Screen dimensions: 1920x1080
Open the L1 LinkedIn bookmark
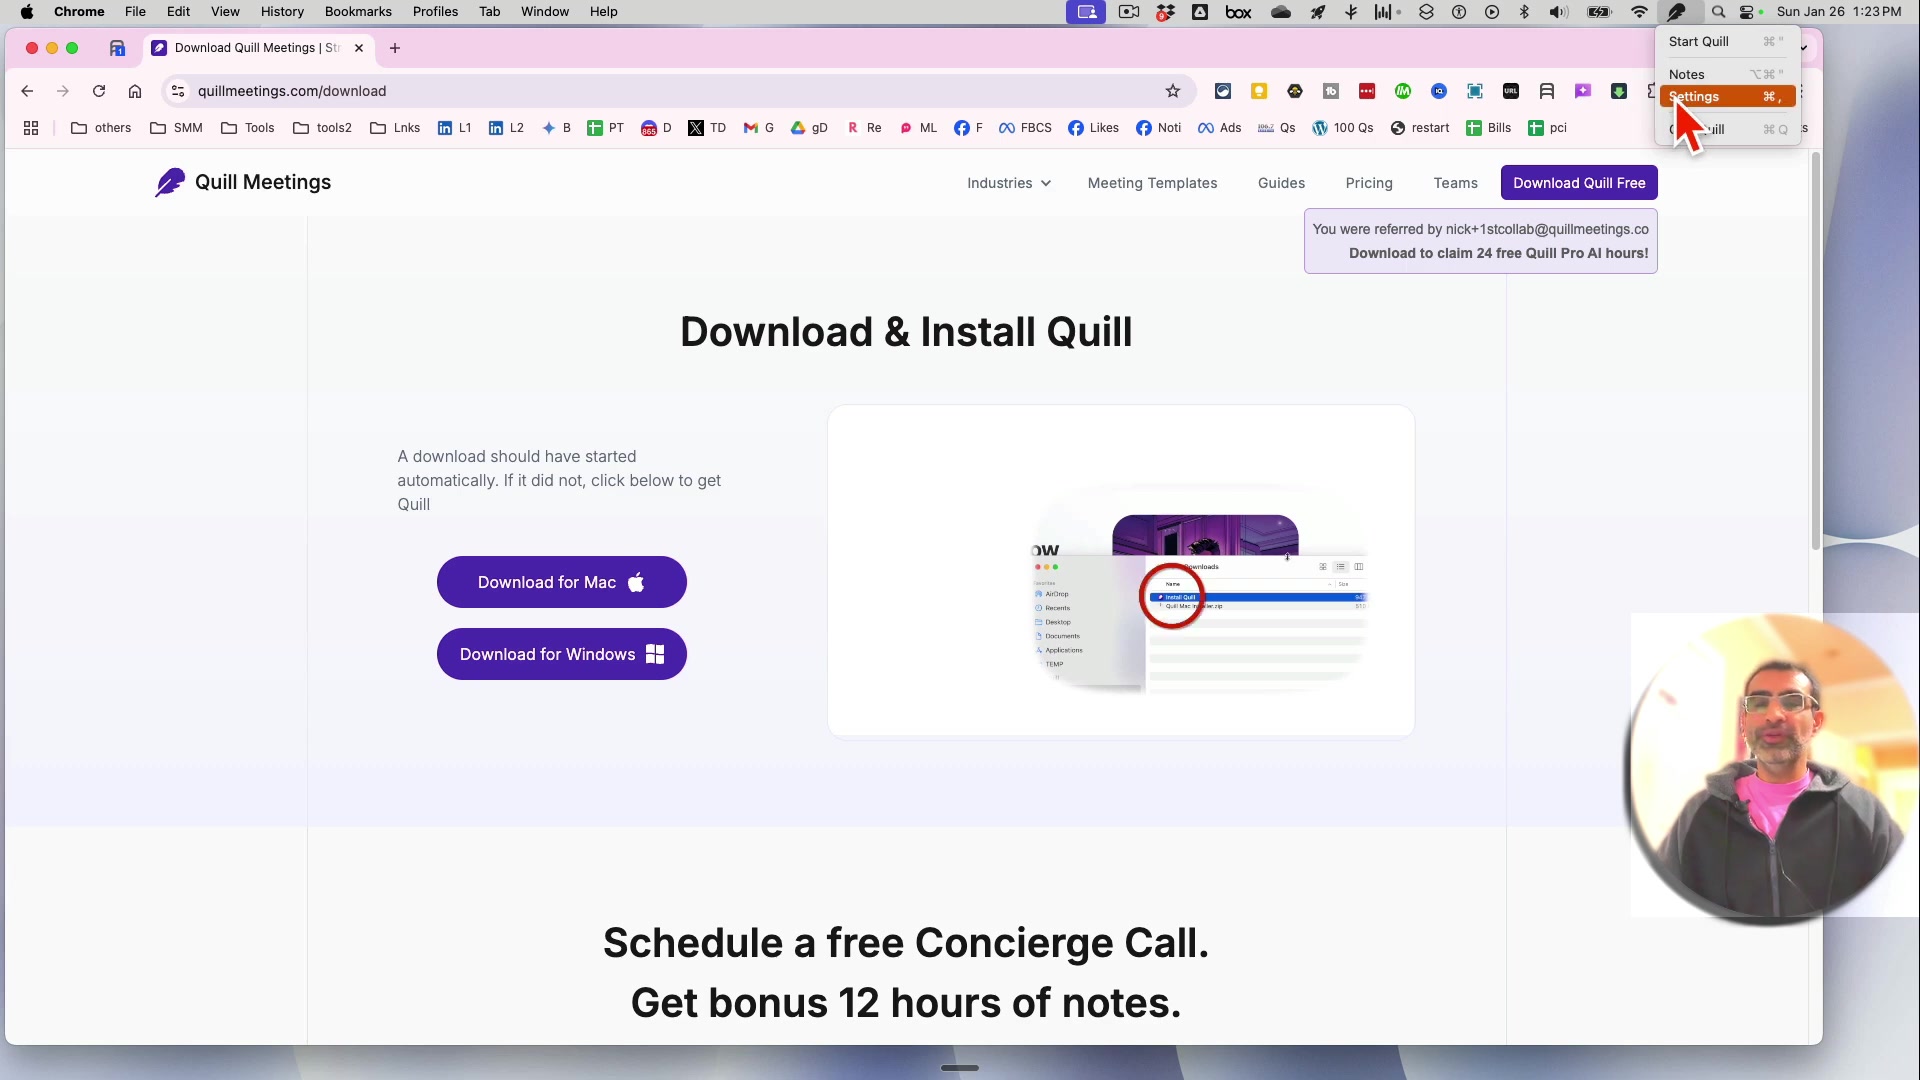pyautogui.click(x=453, y=128)
